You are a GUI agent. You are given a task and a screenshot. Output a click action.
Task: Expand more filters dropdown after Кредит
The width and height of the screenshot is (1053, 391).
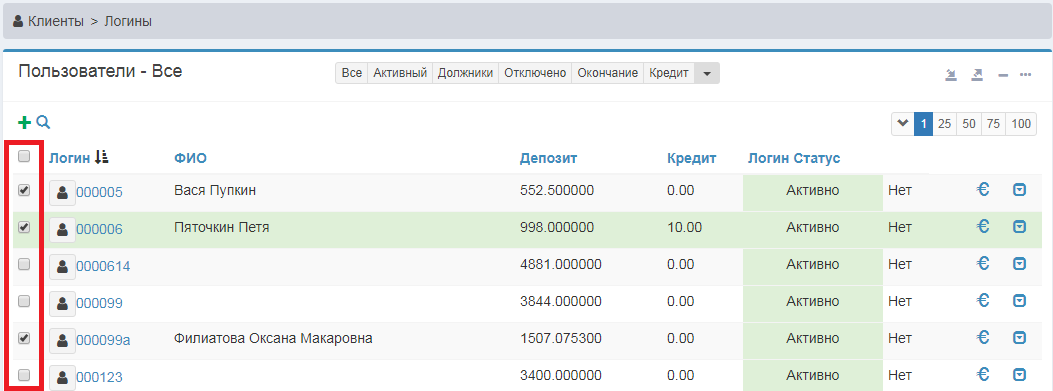tap(706, 73)
